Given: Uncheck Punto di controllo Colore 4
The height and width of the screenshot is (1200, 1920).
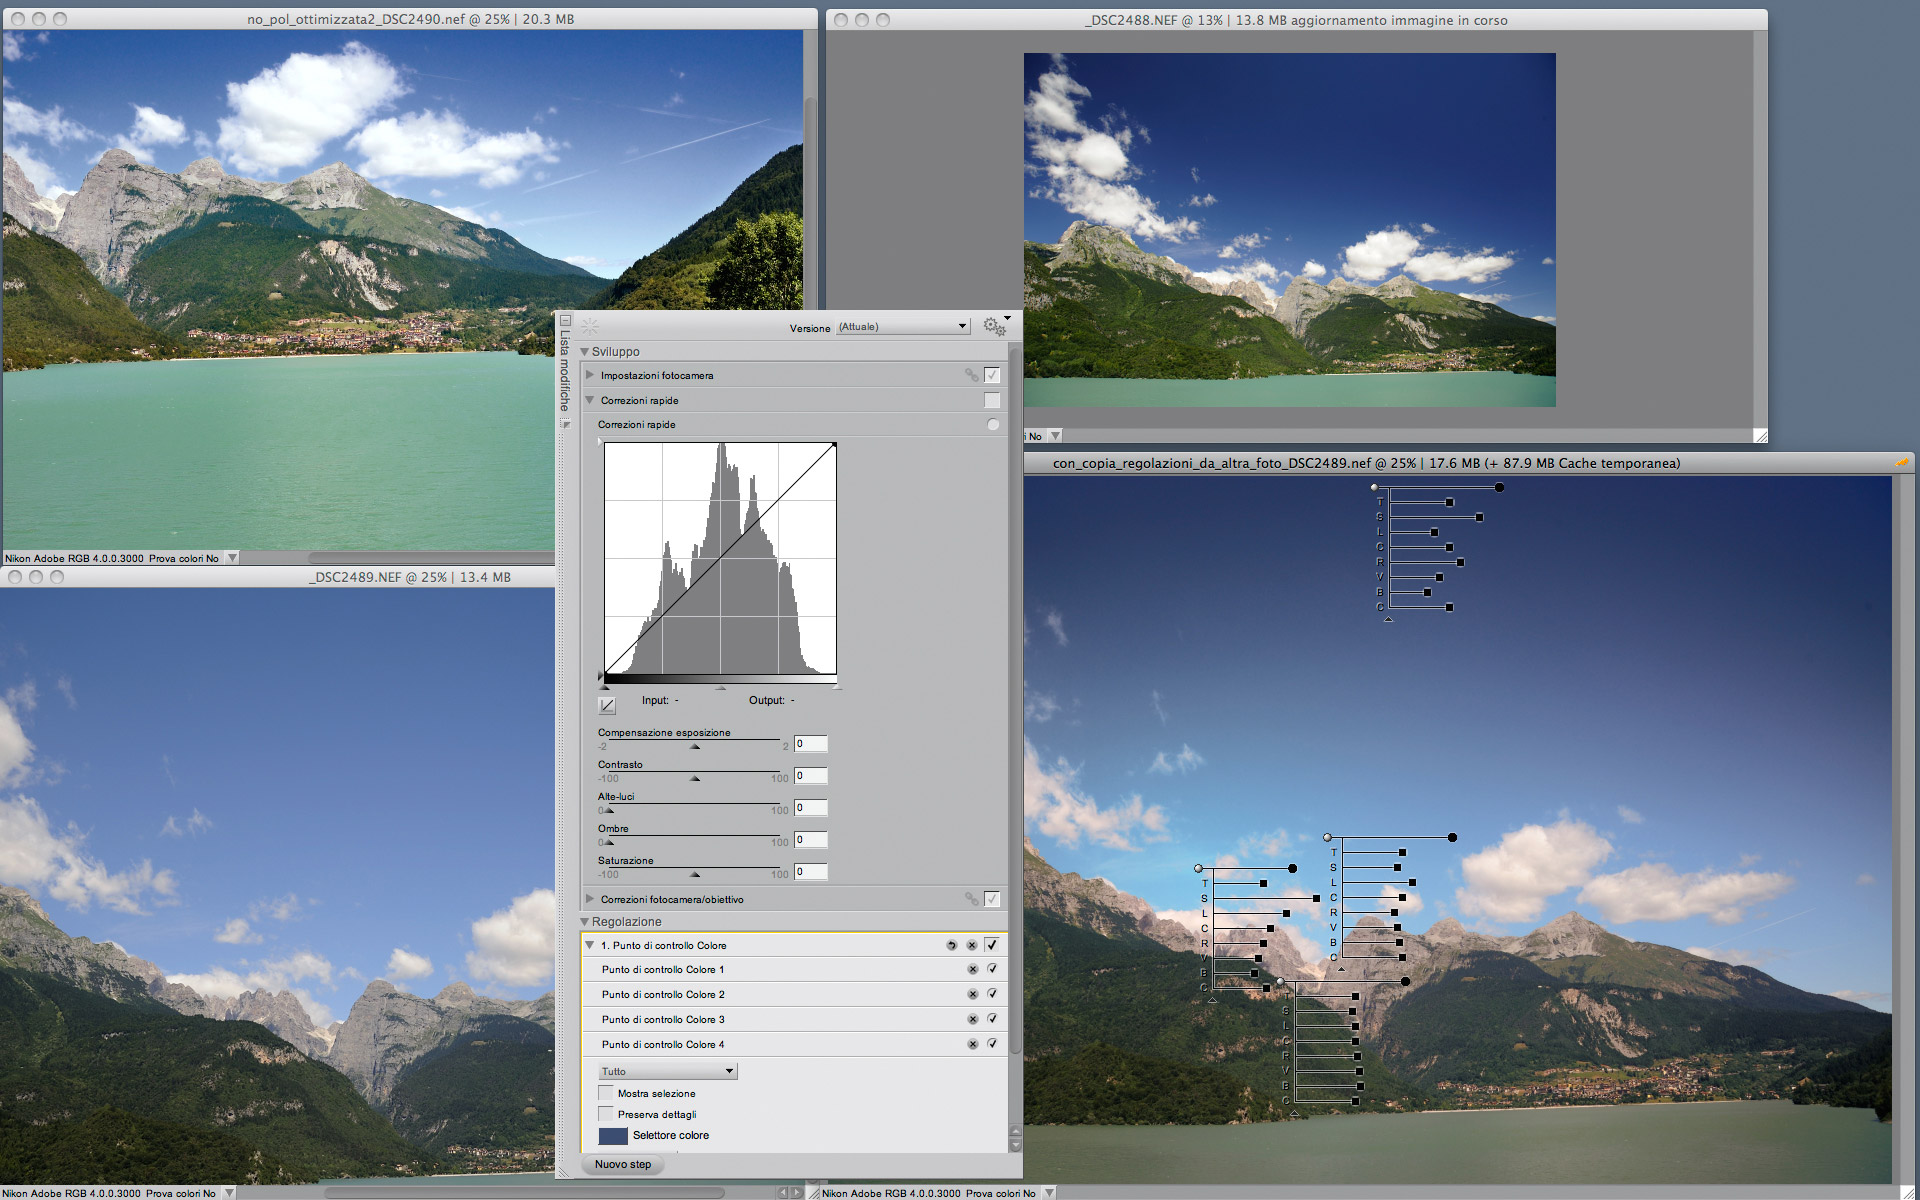Looking at the screenshot, I should [992, 1043].
